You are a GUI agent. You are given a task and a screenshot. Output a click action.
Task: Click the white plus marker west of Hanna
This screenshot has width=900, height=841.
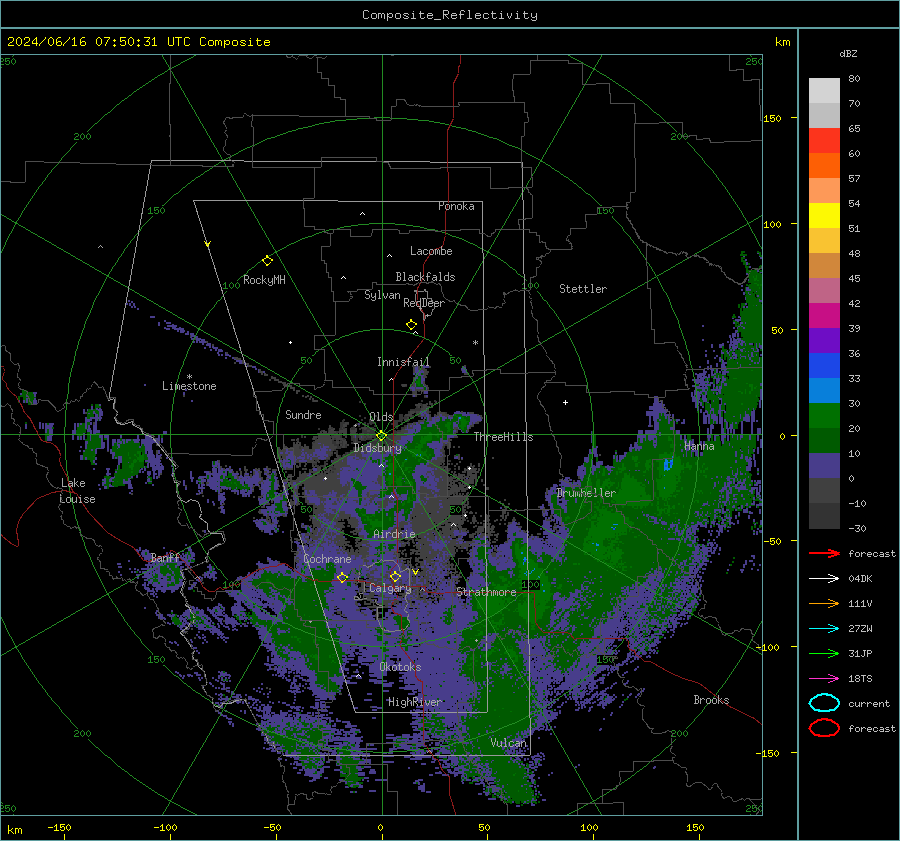[565, 402]
